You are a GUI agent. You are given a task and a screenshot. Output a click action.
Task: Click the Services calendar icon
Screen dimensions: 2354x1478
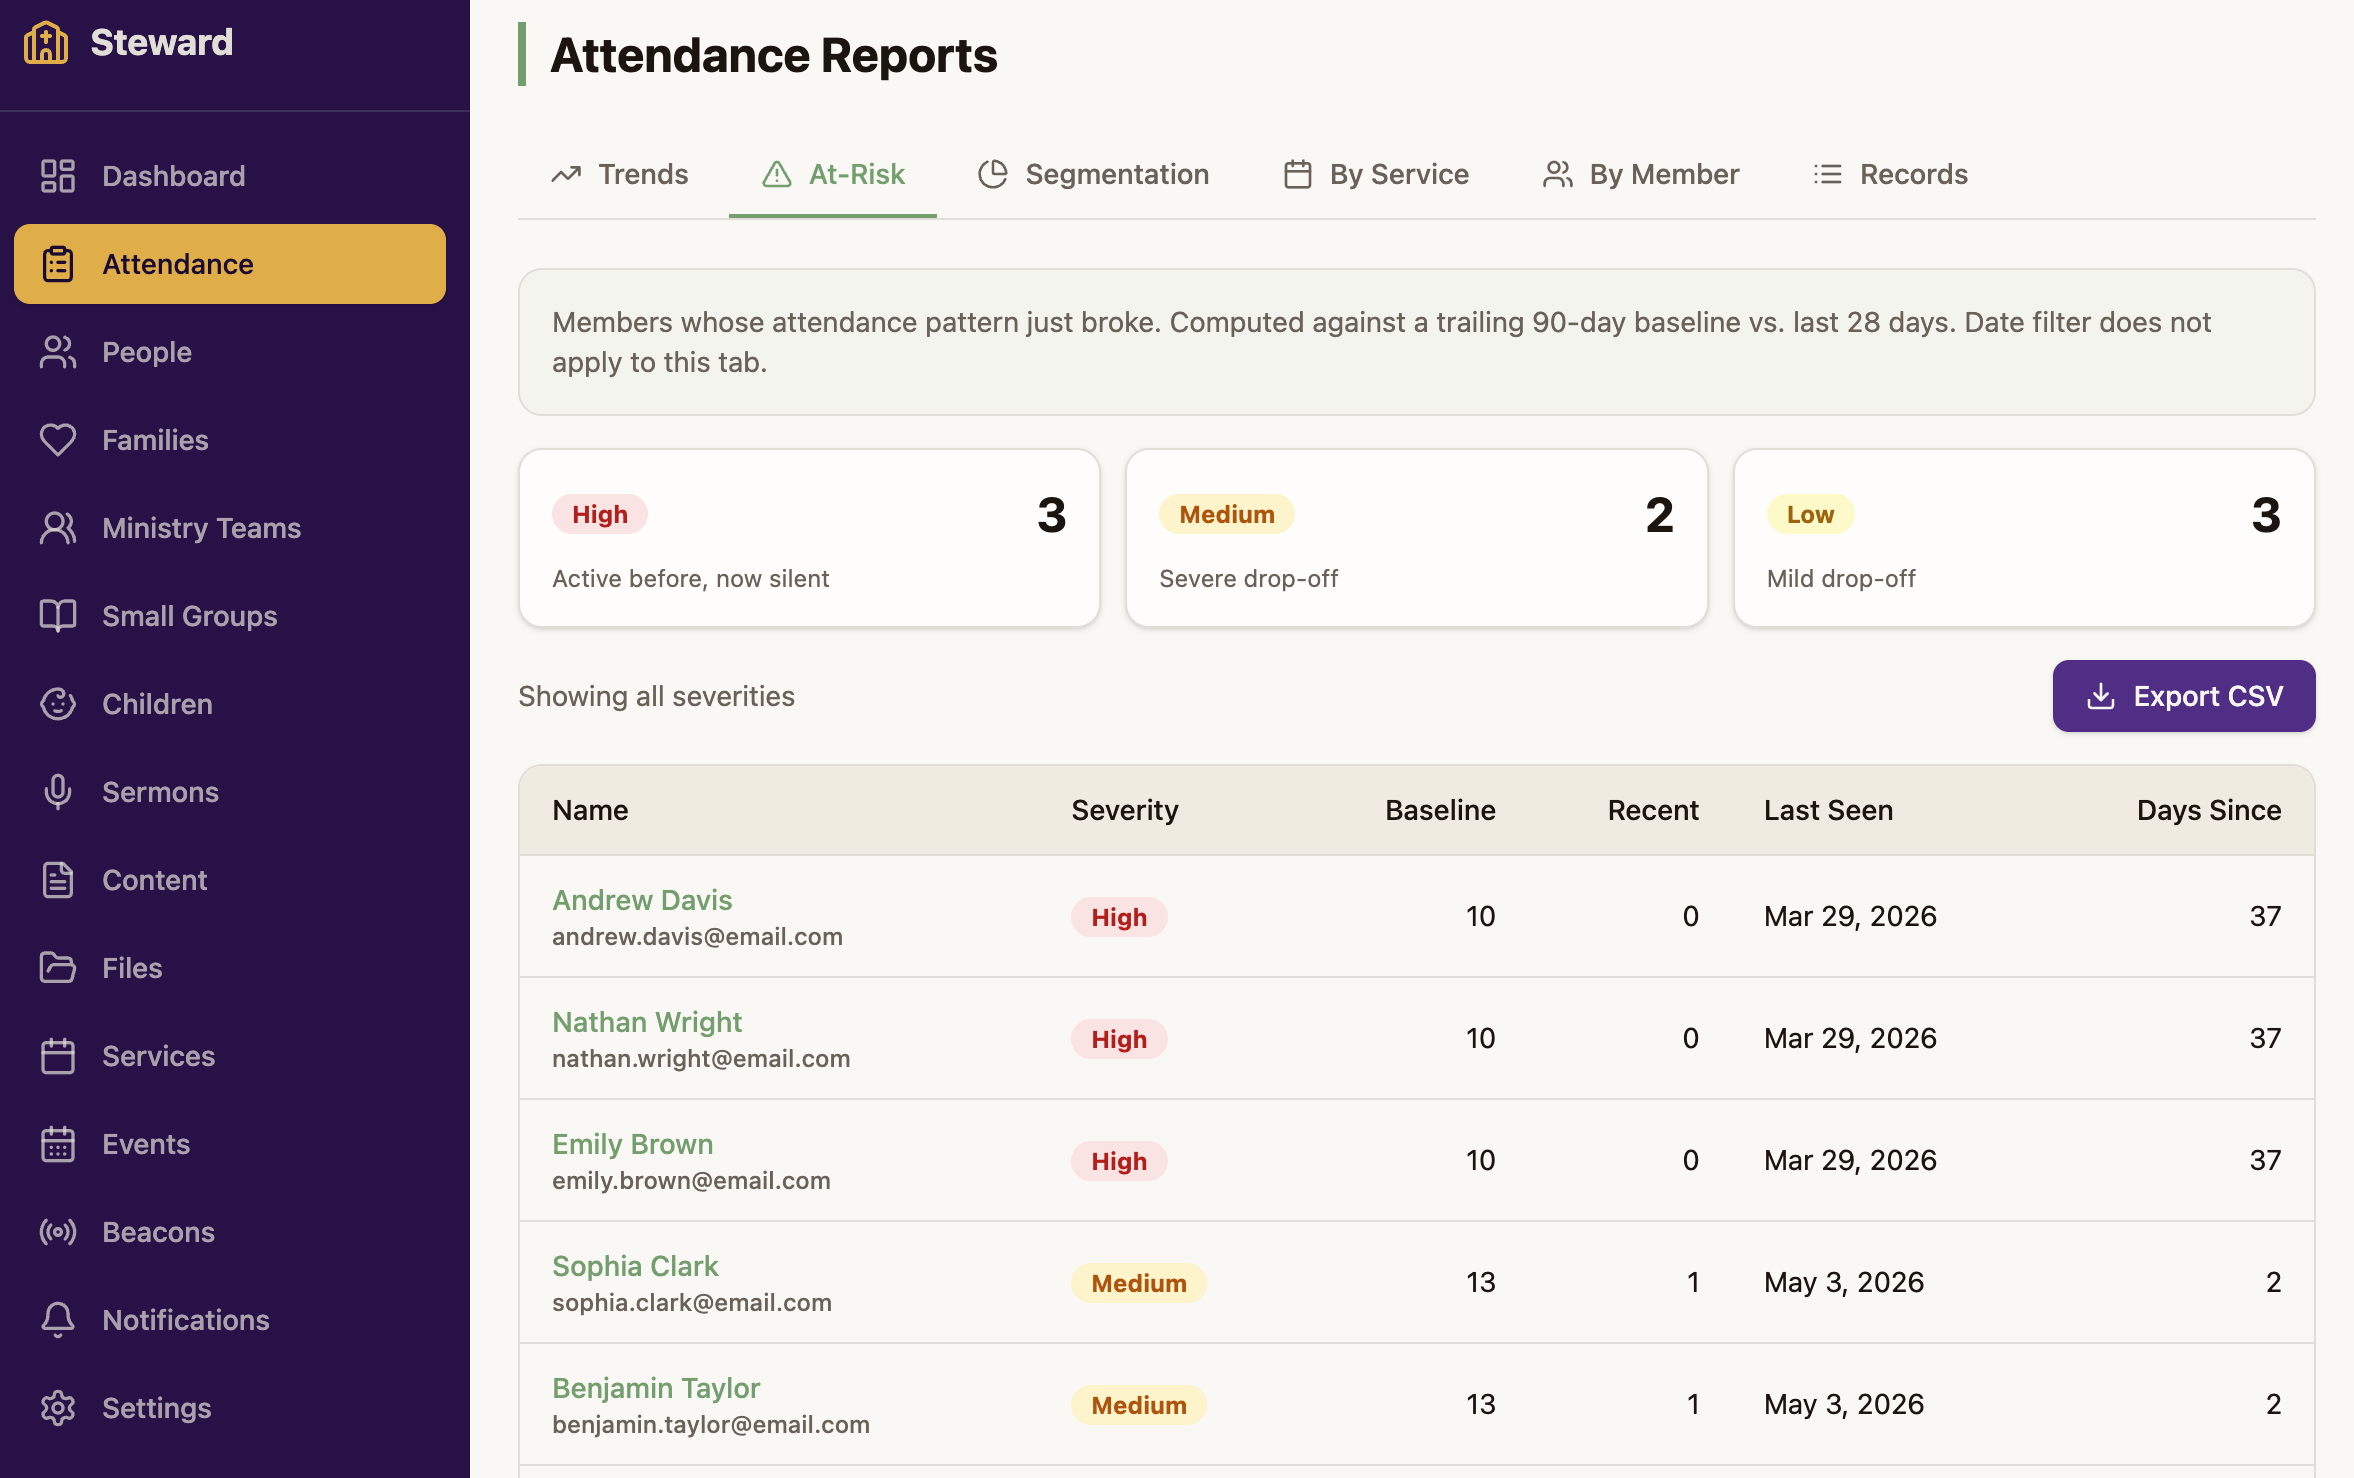pyautogui.click(x=58, y=1056)
